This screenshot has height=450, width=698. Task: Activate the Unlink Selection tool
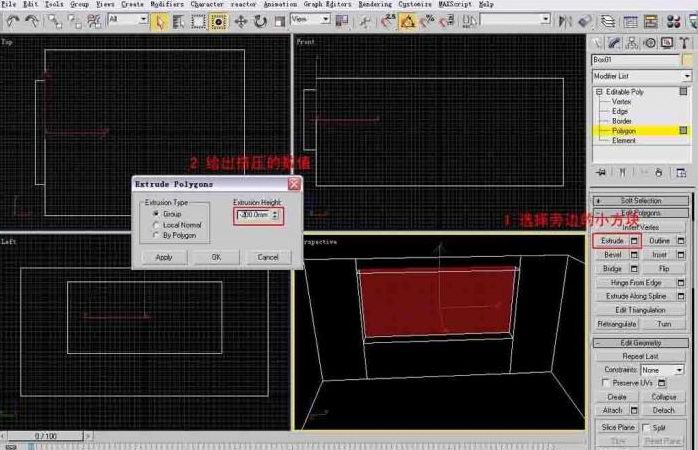[x=74, y=21]
